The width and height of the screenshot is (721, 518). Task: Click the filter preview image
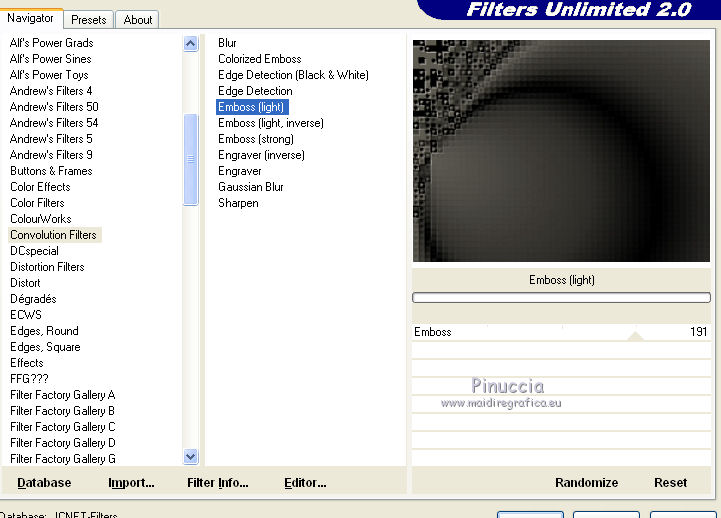[561, 151]
